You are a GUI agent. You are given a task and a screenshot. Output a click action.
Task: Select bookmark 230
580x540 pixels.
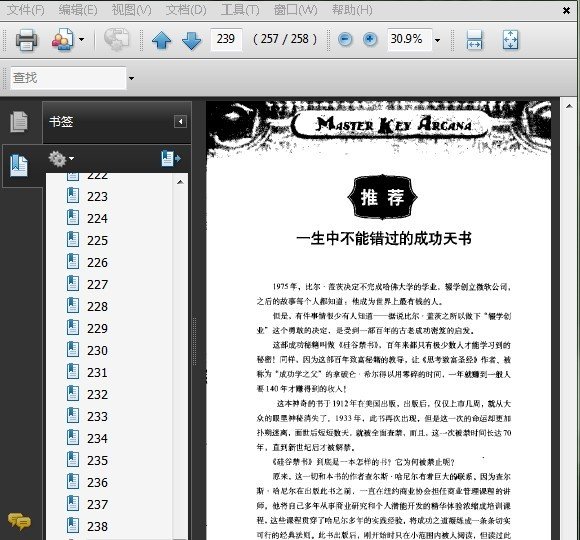(x=98, y=351)
